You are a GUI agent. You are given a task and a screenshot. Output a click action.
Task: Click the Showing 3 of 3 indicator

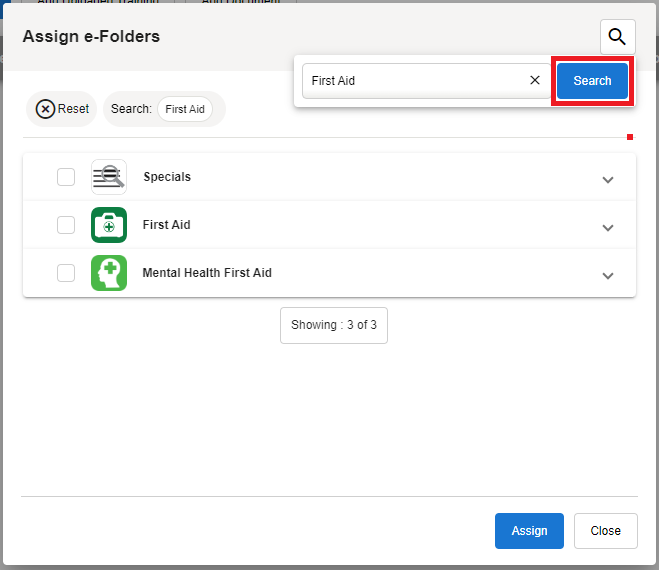click(334, 325)
